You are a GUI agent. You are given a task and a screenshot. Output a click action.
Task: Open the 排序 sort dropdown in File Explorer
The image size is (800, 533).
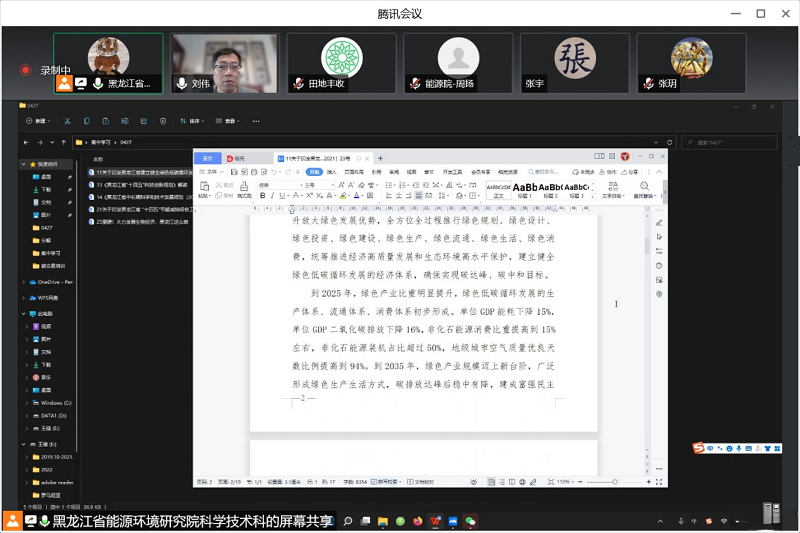192,121
